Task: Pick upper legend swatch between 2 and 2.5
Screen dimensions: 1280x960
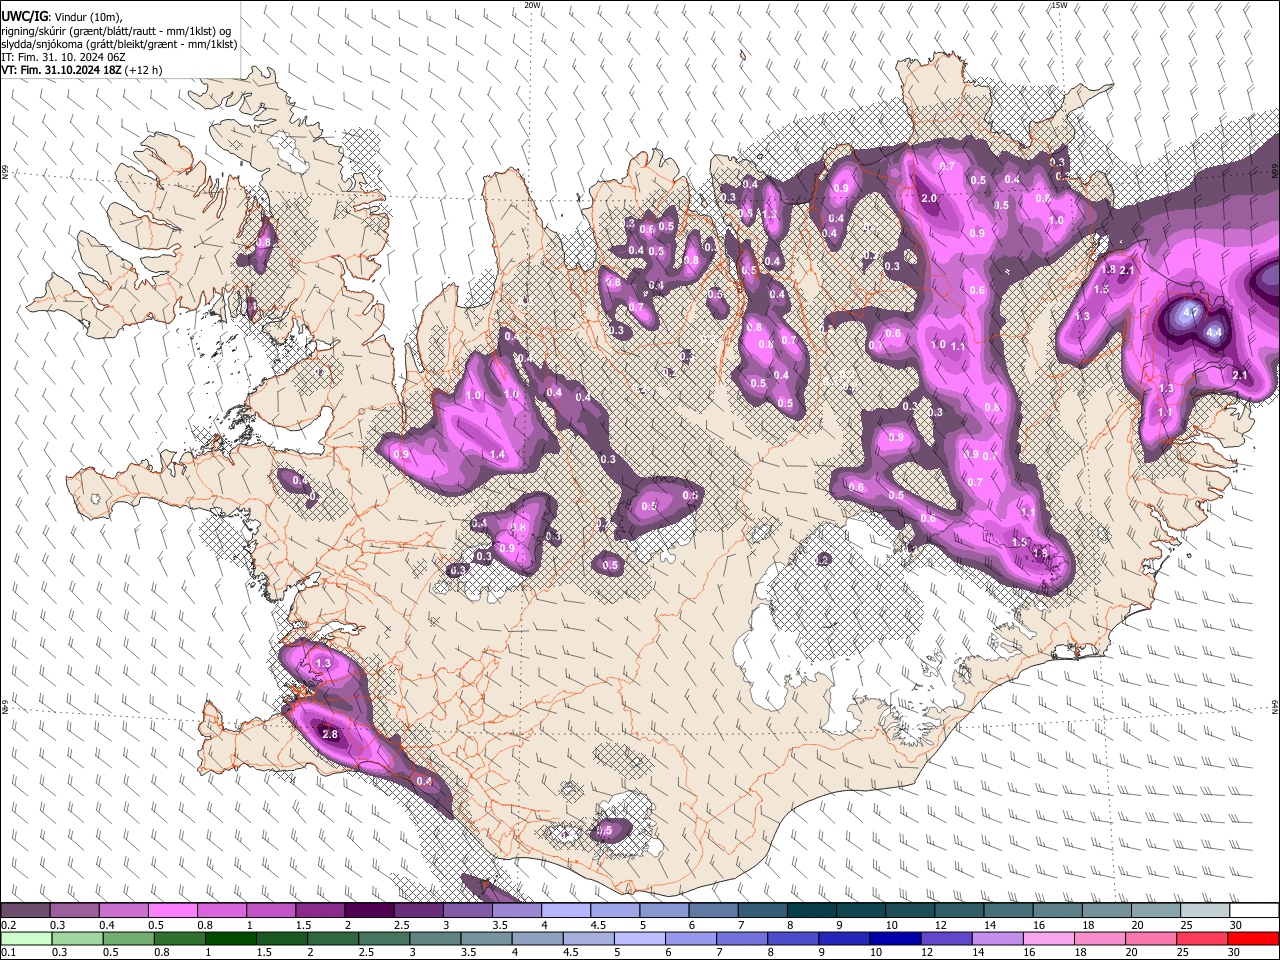Action: click(x=369, y=911)
